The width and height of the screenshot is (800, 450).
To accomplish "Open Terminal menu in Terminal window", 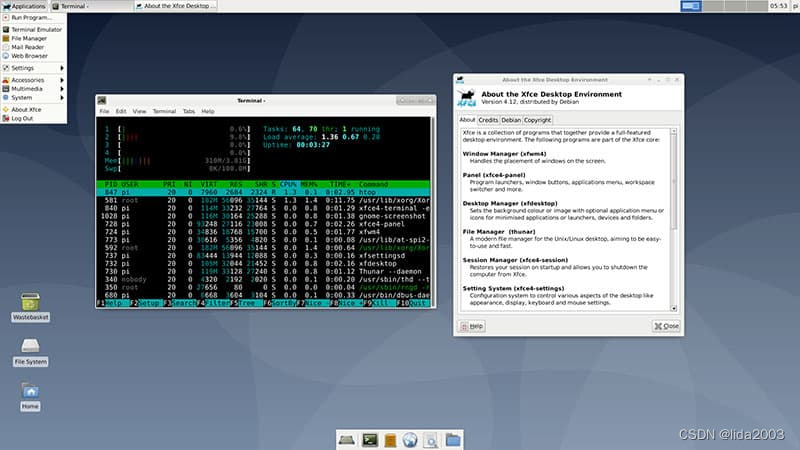I will pyautogui.click(x=164, y=111).
